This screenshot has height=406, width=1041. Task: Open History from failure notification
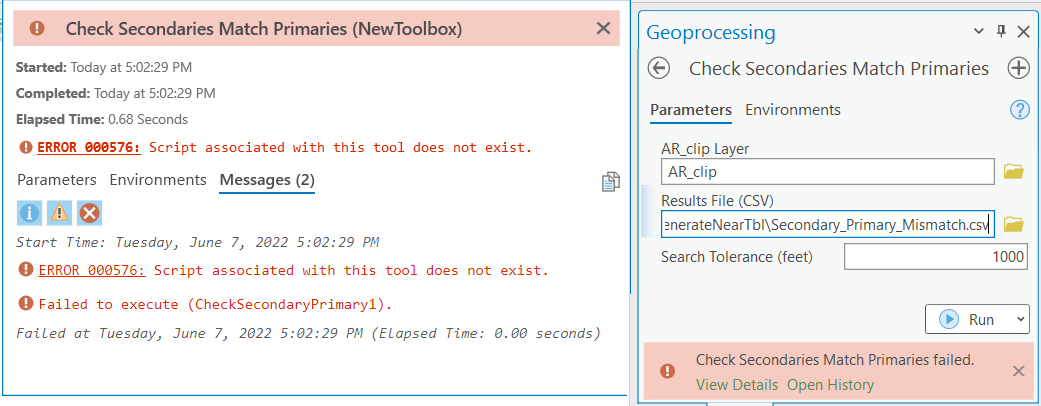[830, 385]
